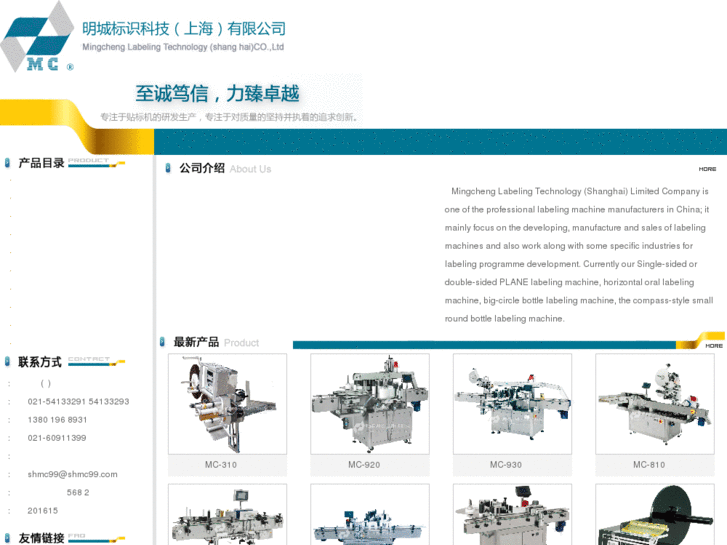Click the 友情链接 sidebar heading
The image size is (727, 545).
pos(41,538)
